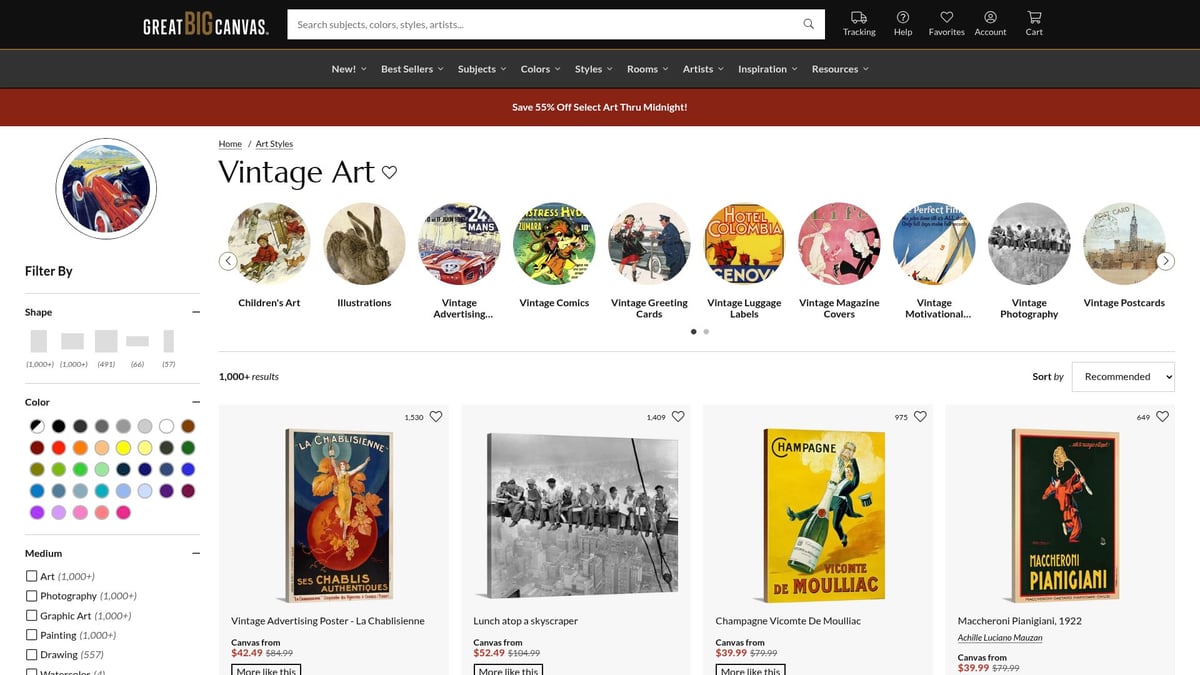Open the Inspiration navigation menu
The image size is (1200, 675).
click(768, 69)
